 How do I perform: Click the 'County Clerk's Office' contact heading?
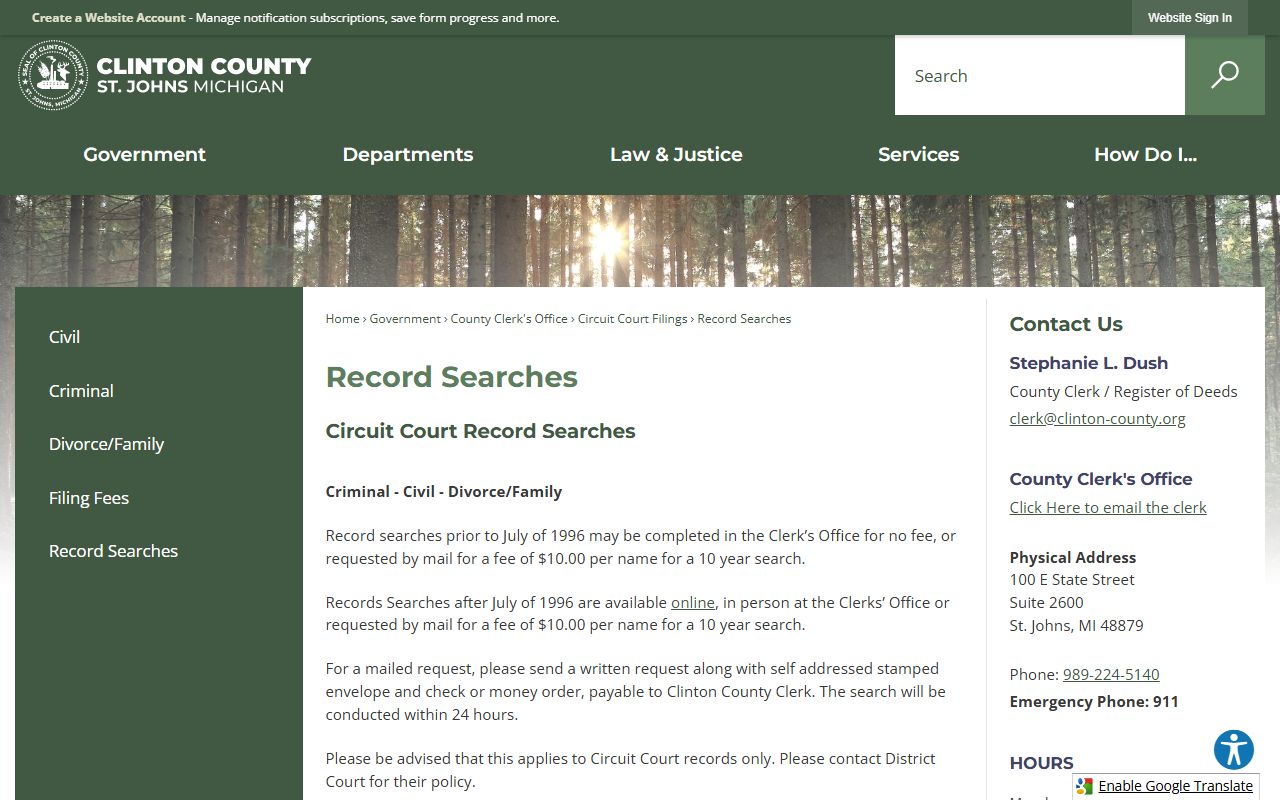(1101, 479)
